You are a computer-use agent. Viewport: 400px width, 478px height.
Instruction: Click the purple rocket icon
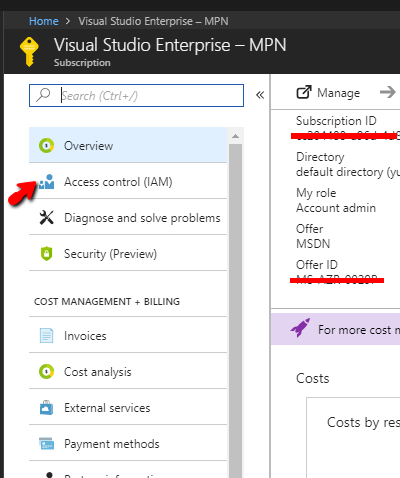click(x=300, y=328)
